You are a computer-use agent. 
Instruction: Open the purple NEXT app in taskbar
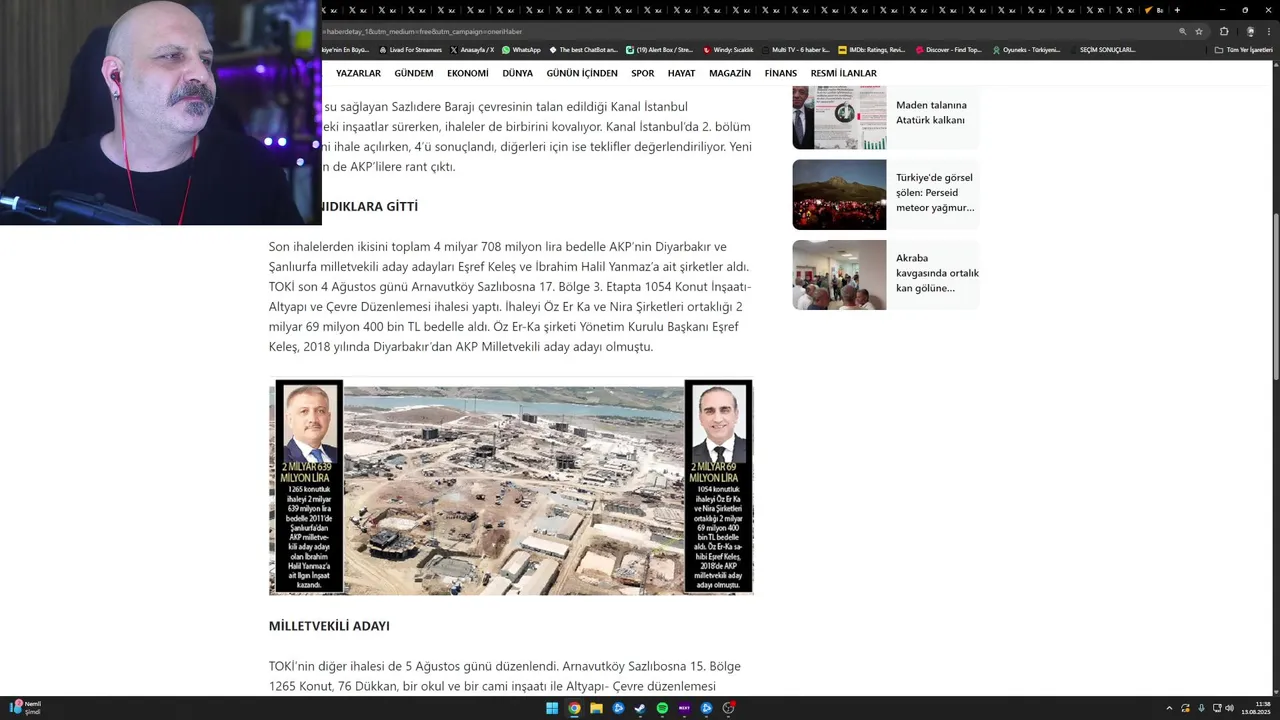pos(684,708)
